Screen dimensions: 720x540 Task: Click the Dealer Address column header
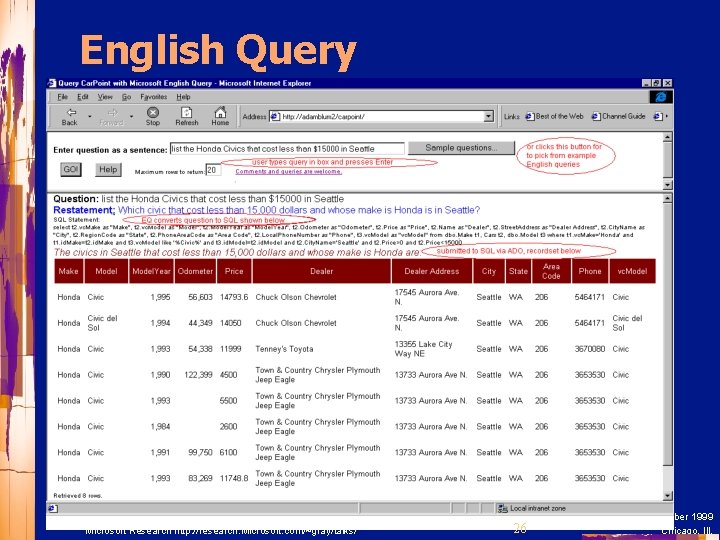432,271
